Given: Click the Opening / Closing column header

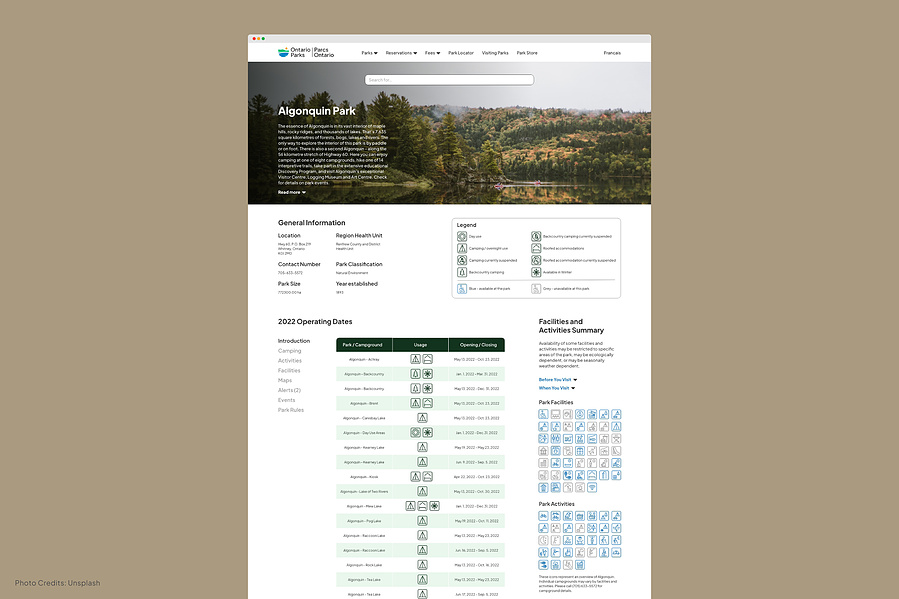Looking at the screenshot, I should coord(477,344).
